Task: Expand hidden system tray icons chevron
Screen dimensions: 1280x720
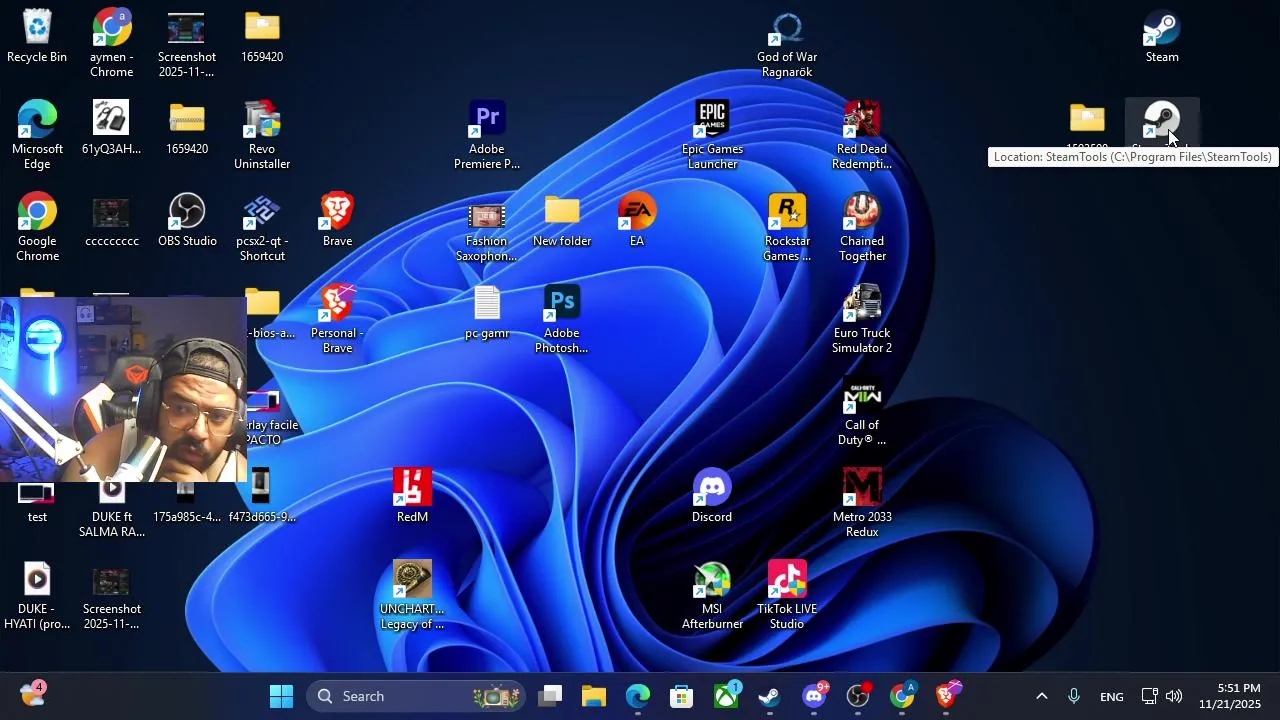Action: click(1041, 696)
